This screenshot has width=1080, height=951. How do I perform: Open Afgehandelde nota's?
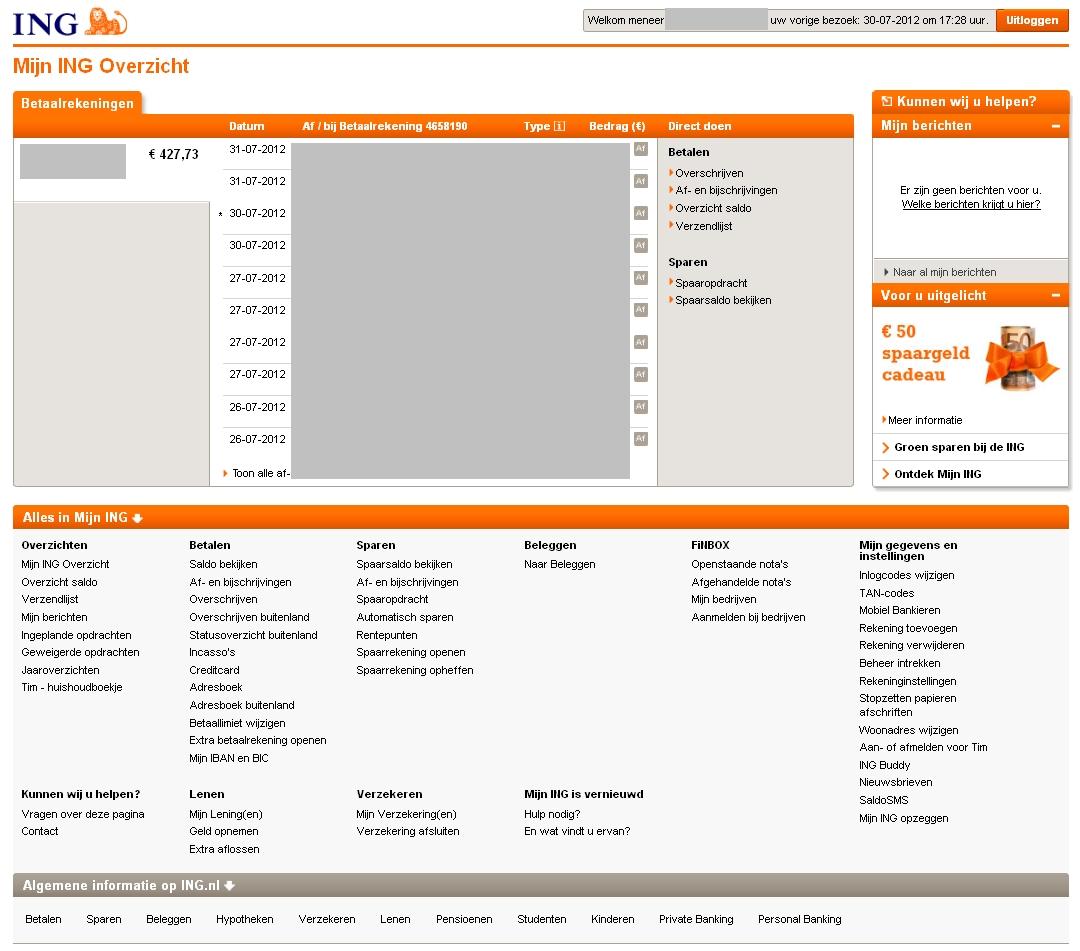(741, 582)
